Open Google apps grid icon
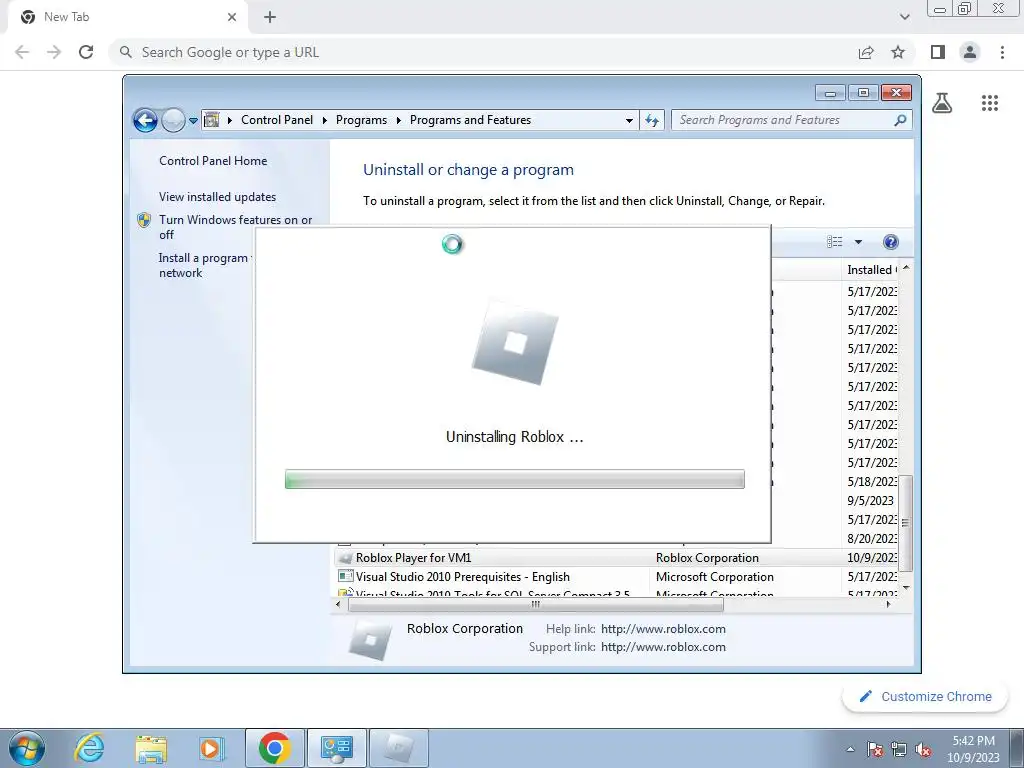1024x768 pixels. (990, 103)
